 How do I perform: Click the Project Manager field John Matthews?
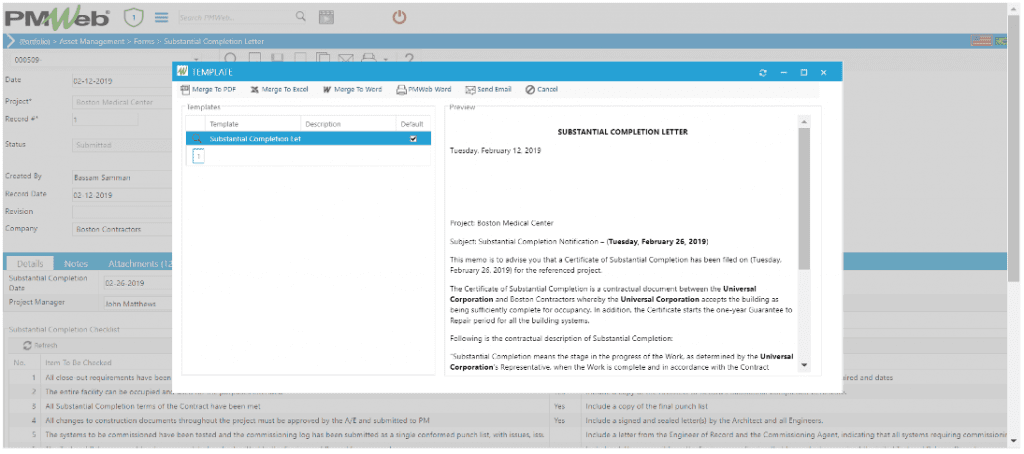[138, 303]
